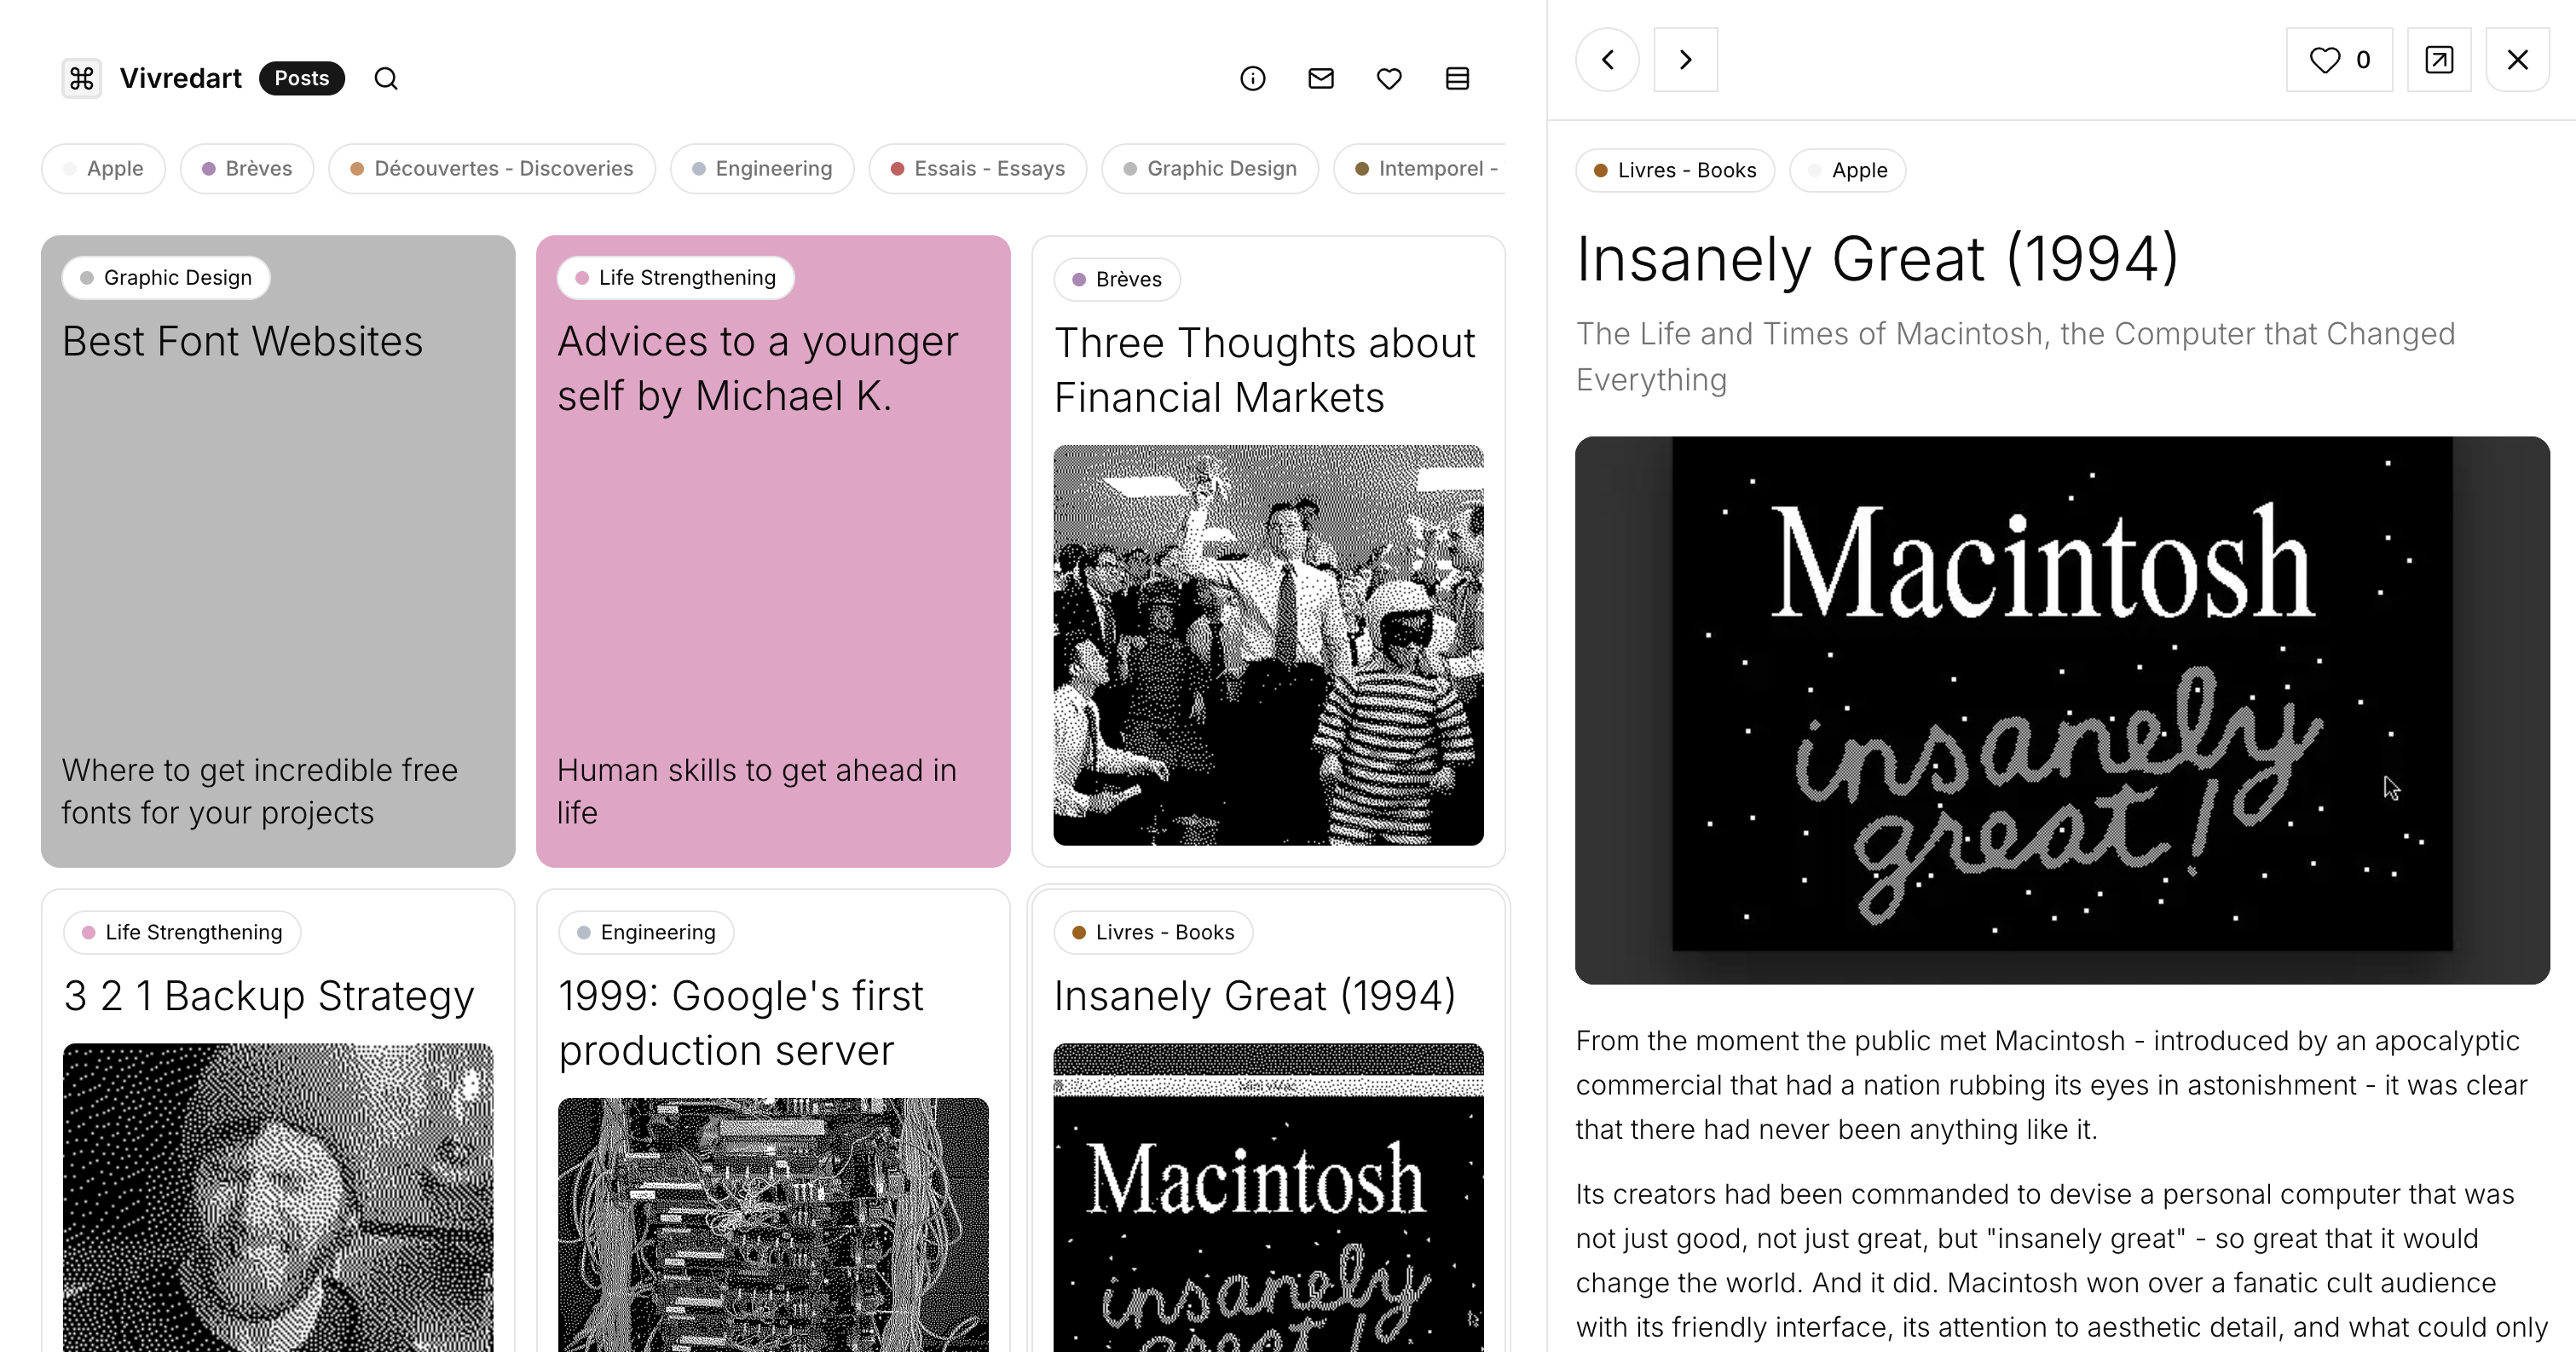Click the Apple tag in detail panel
The width and height of the screenshot is (2576, 1352).
click(x=1847, y=170)
